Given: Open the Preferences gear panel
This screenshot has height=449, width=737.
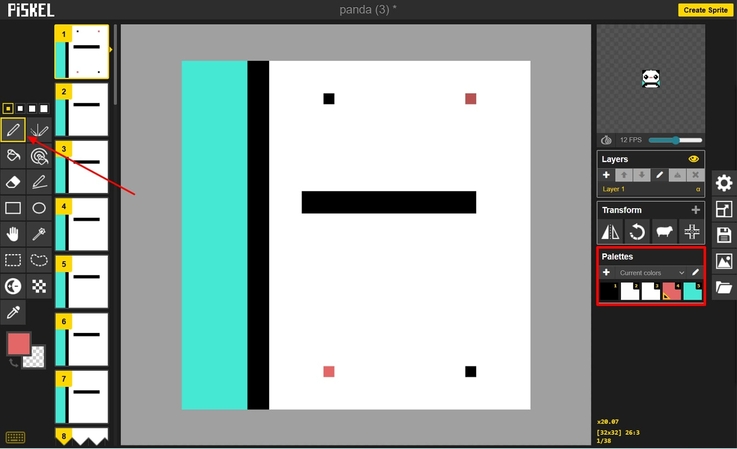Looking at the screenshot, I should pos(724,183).
